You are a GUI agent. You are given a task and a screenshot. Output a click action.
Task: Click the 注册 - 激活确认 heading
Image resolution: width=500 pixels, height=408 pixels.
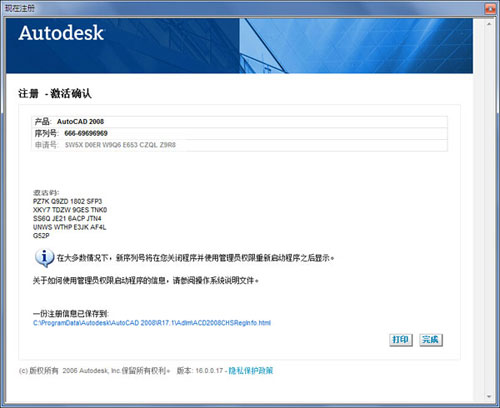click(x=55, y=93)
